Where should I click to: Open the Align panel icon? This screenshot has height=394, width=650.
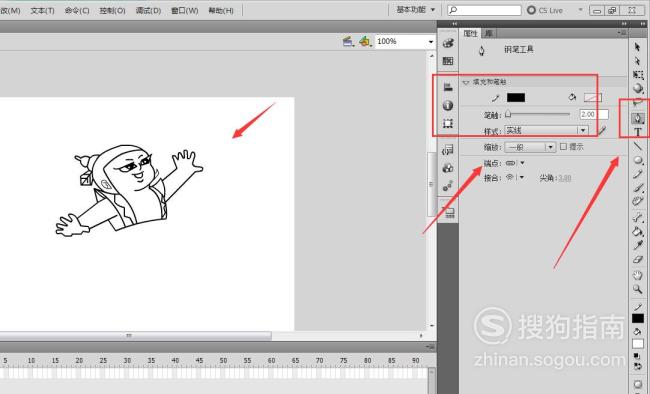point(448,87)
